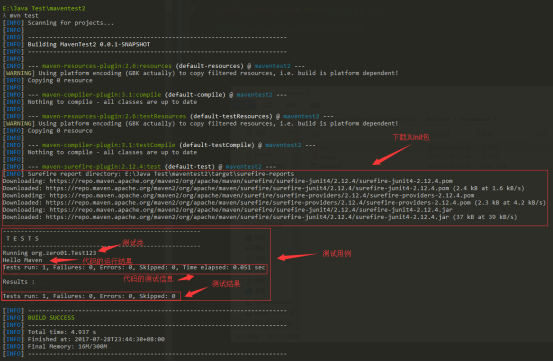Click the '(default-testResources)' goal text
Screen dimensions: 553x362
click(231, 116)
